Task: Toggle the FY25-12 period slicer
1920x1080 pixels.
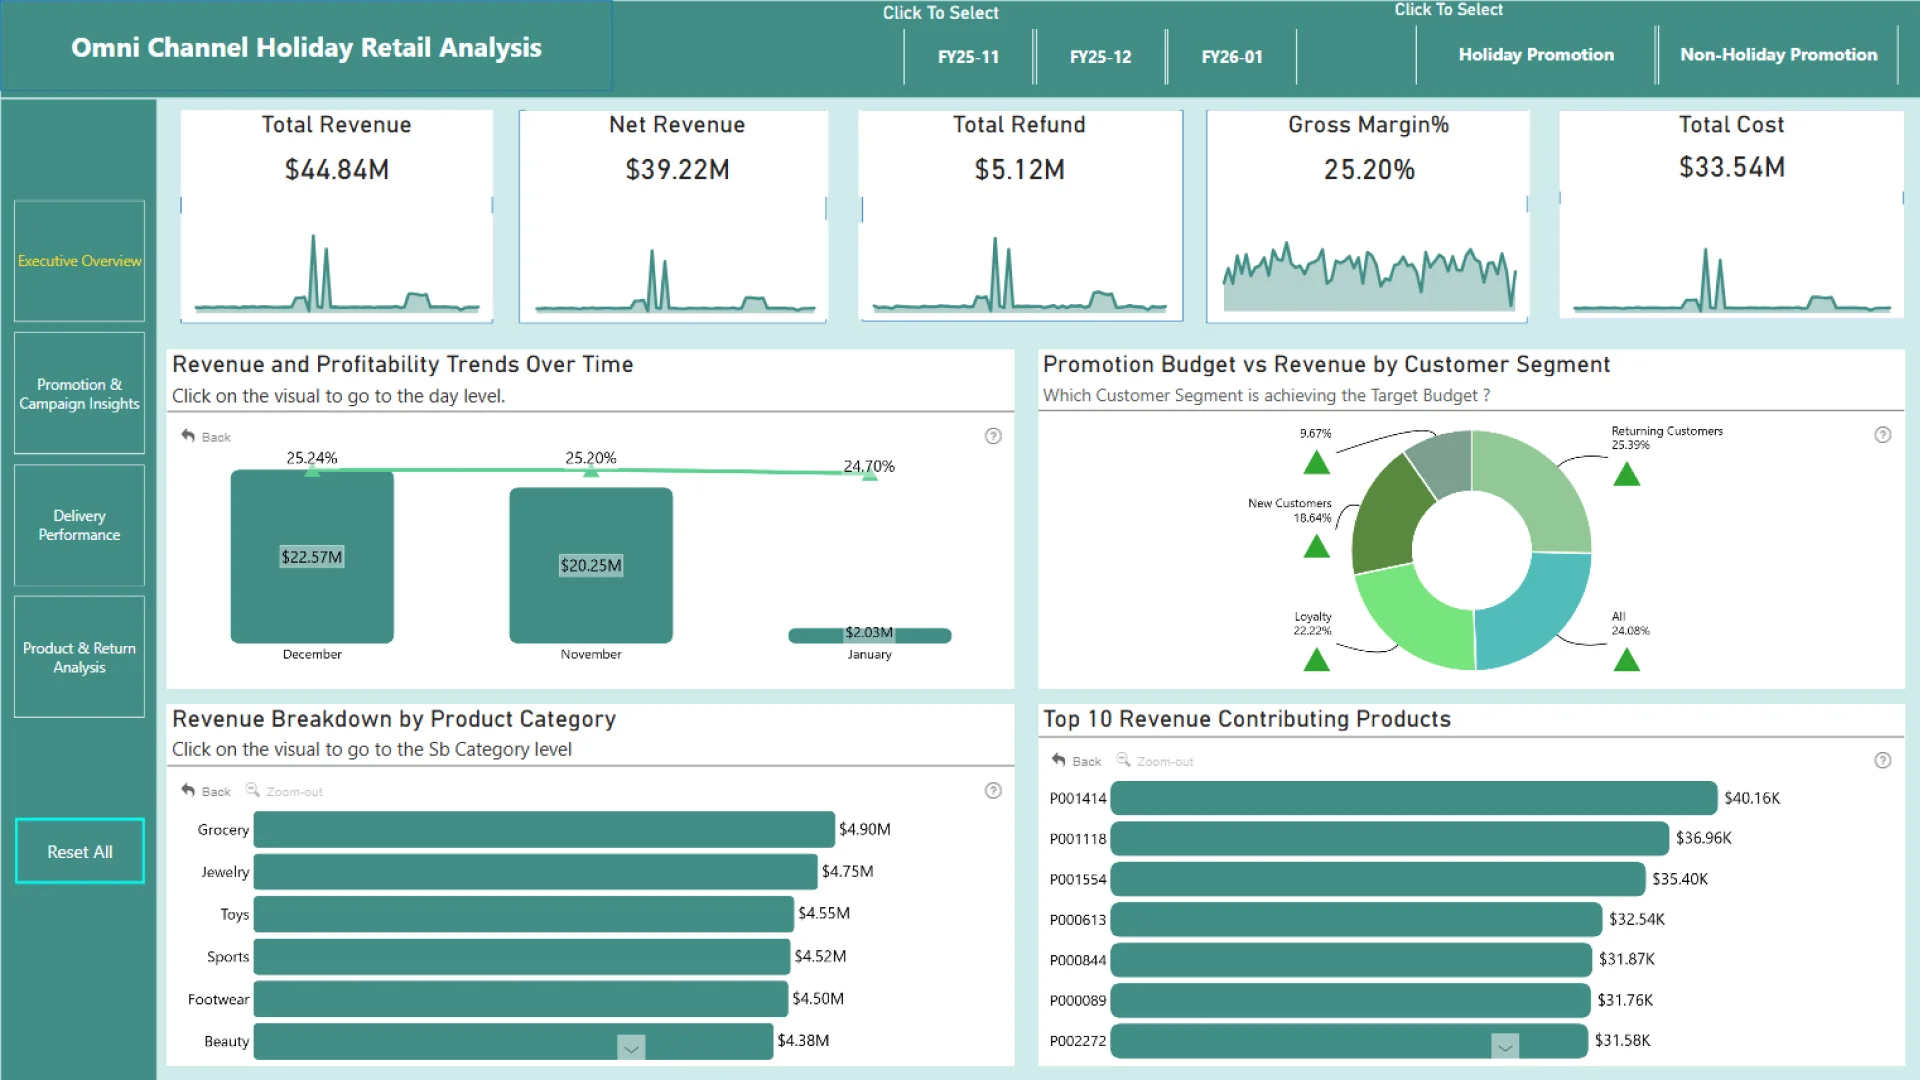Action: (1100, 57)
